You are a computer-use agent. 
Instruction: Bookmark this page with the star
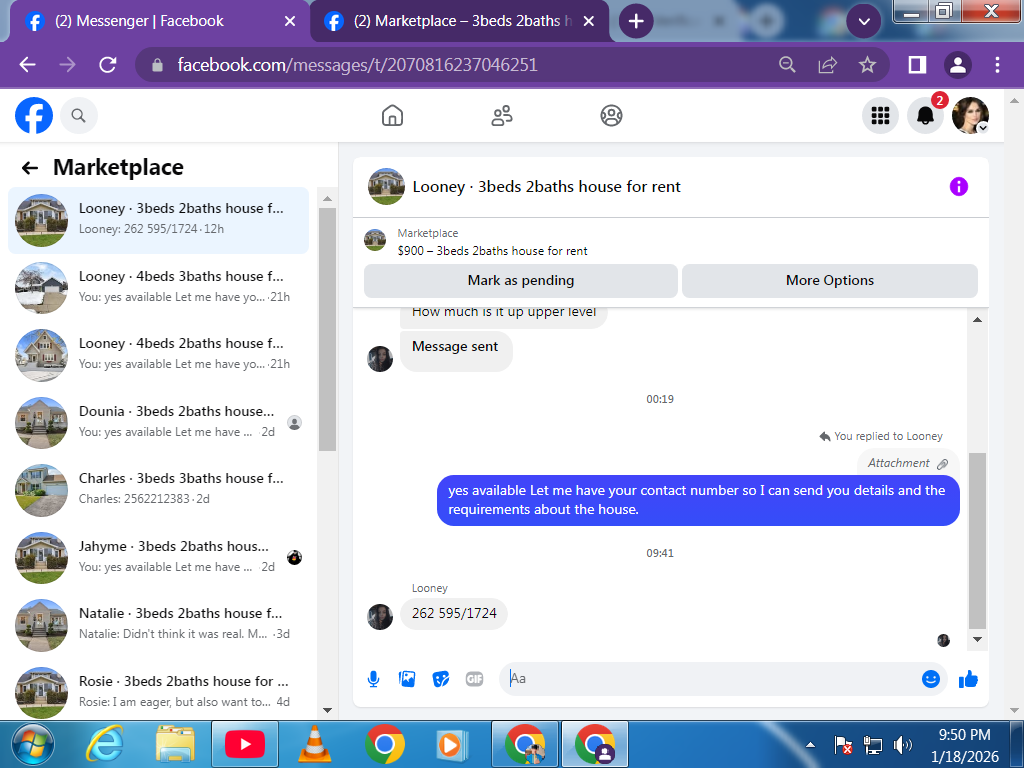tap(867, 65)
